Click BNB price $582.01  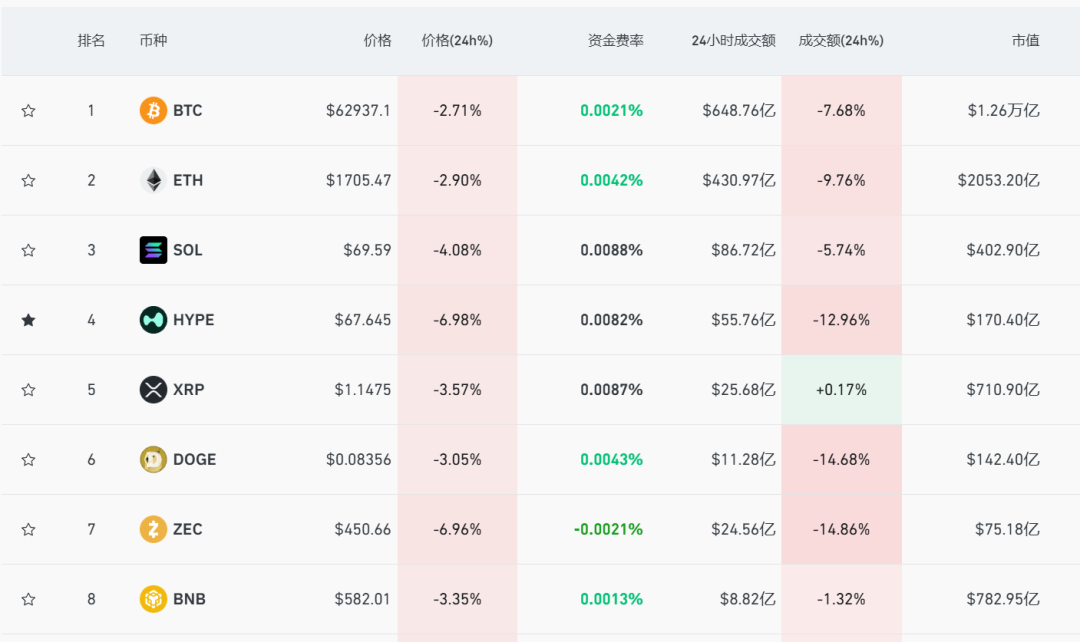pyautogui.click(x=362, y=599)
